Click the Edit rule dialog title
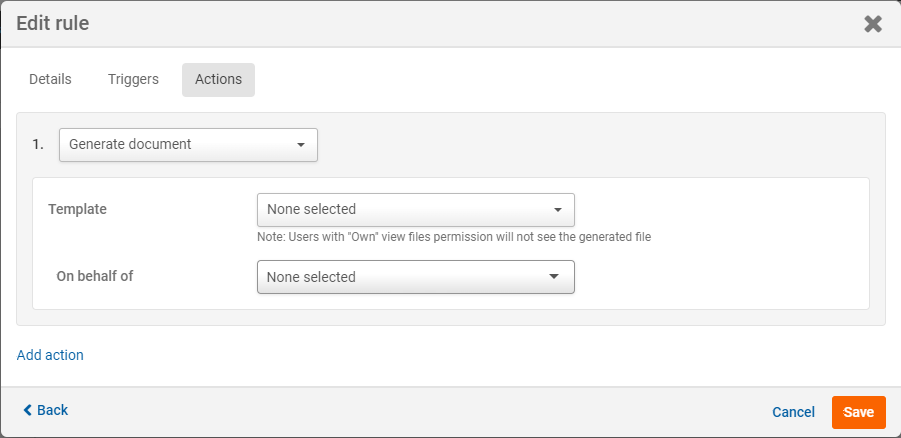The height and width of the screenshot is (438, 901). pos(53,23)
